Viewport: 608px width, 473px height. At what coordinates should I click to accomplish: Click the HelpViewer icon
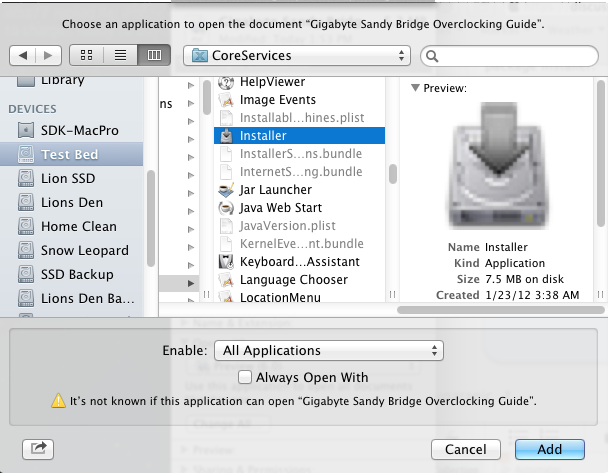click(x=226, y=82)
